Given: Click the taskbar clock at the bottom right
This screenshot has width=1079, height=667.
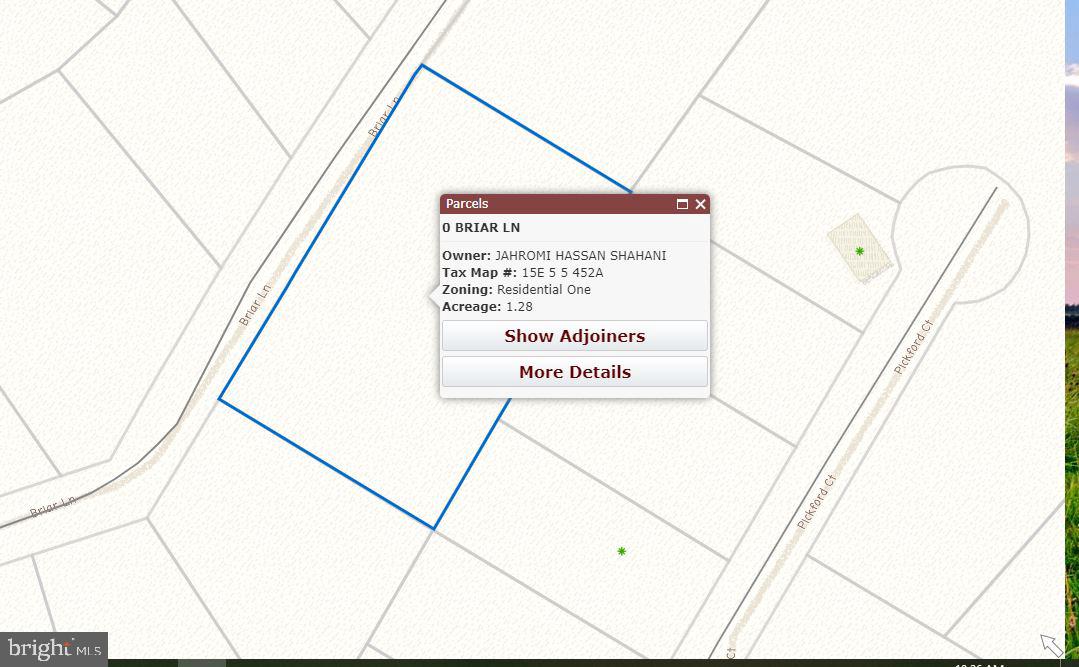Looking at the screenshot, I should tap(980, 663).
